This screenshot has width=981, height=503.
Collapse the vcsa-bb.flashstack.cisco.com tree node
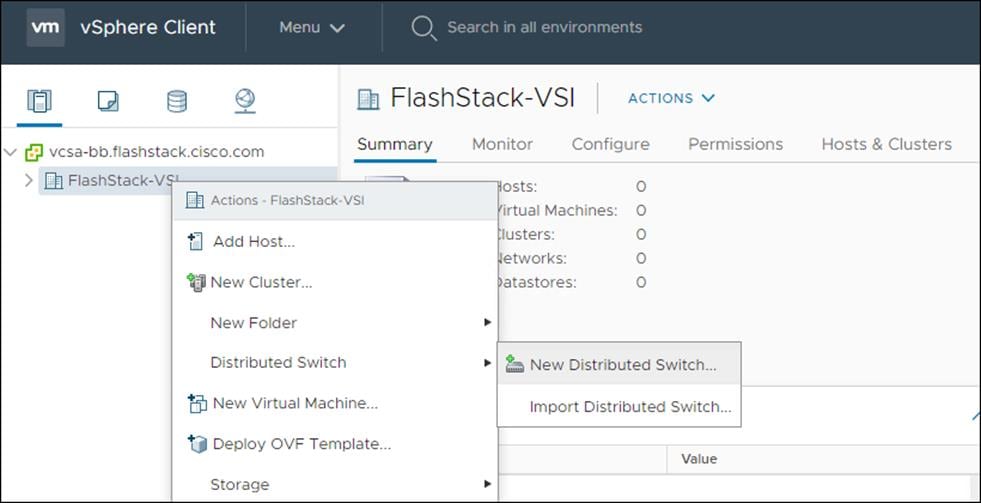[x=10, y=151]
